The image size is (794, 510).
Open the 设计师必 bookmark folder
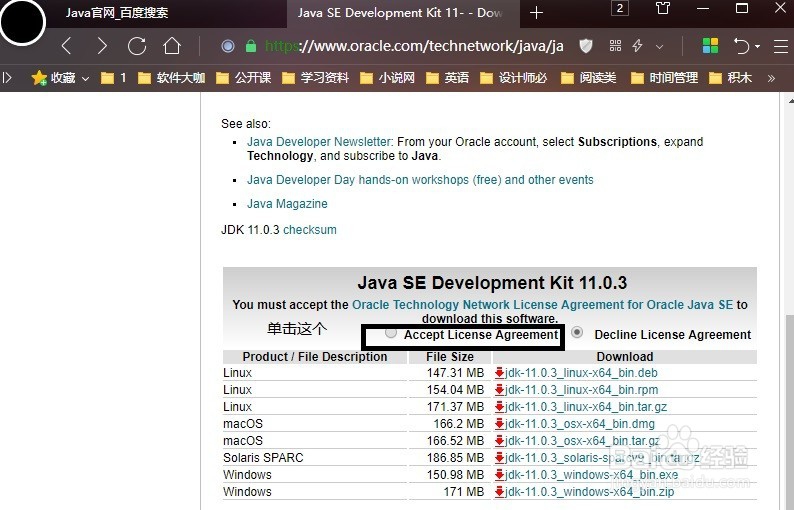513,77
